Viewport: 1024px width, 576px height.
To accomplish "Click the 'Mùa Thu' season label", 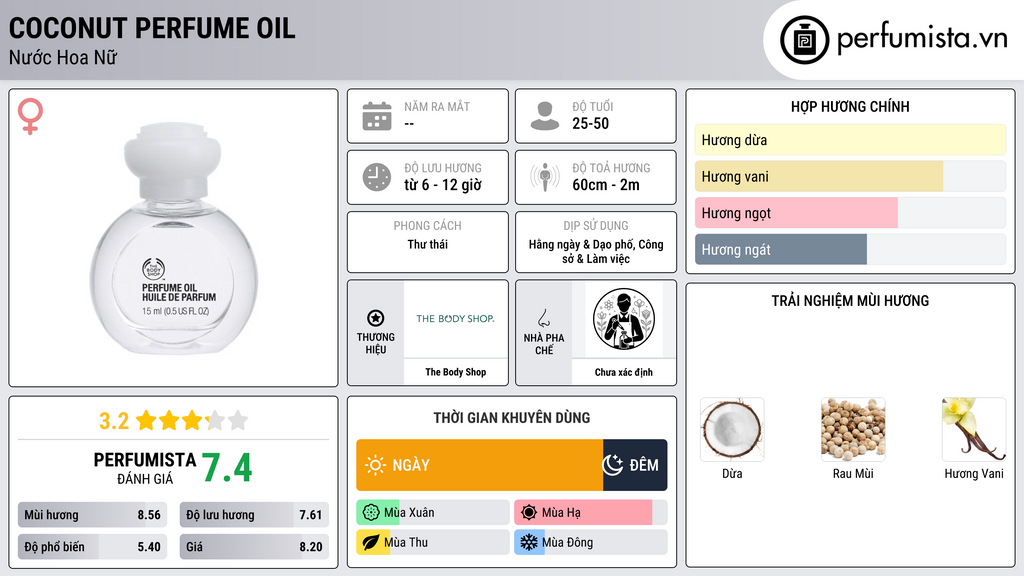I will 406,542.
